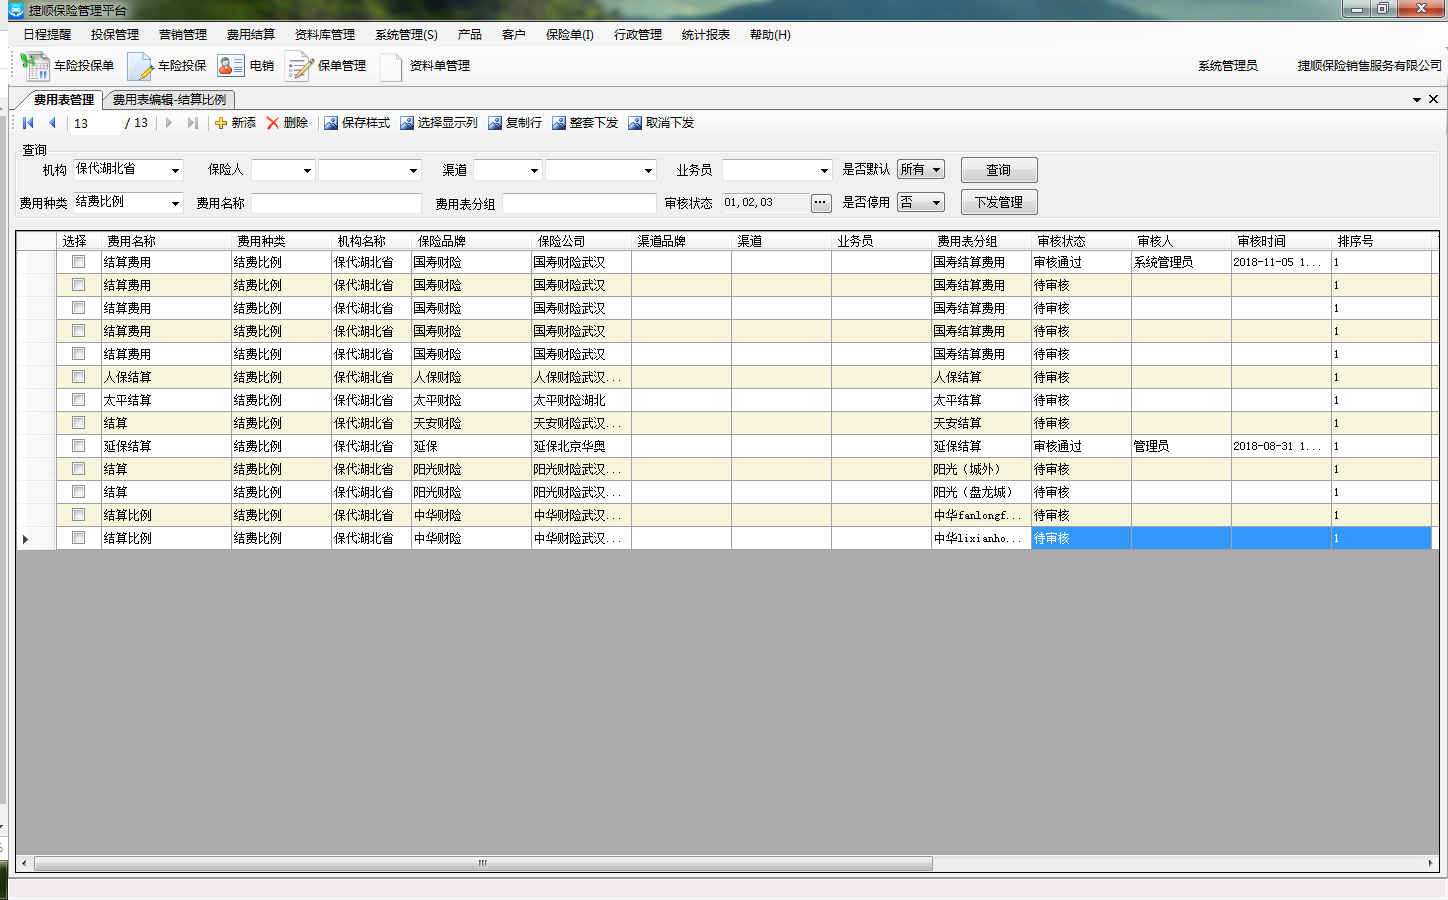Expand the 是否停用 dropdown

[936, 202]
